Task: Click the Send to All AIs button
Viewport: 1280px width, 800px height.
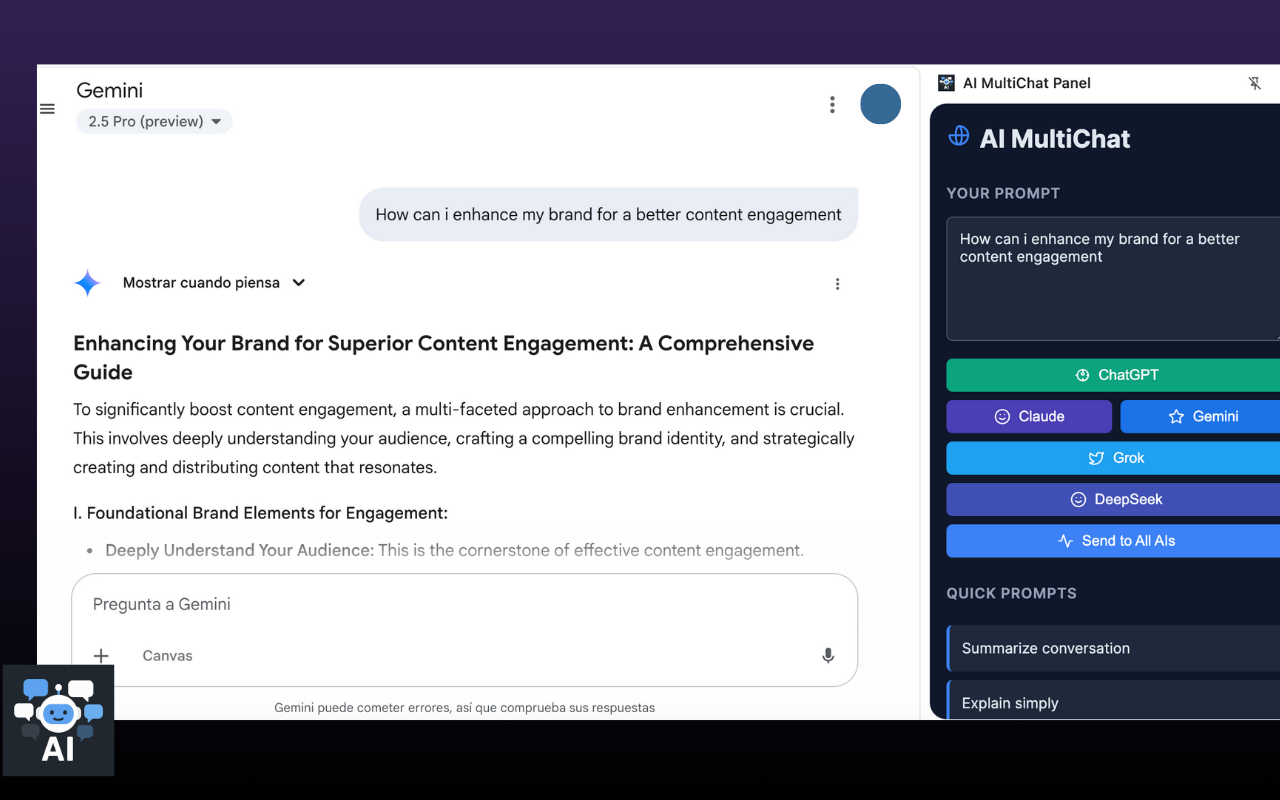Action: pyautogui.click(x=1113, y=541)
